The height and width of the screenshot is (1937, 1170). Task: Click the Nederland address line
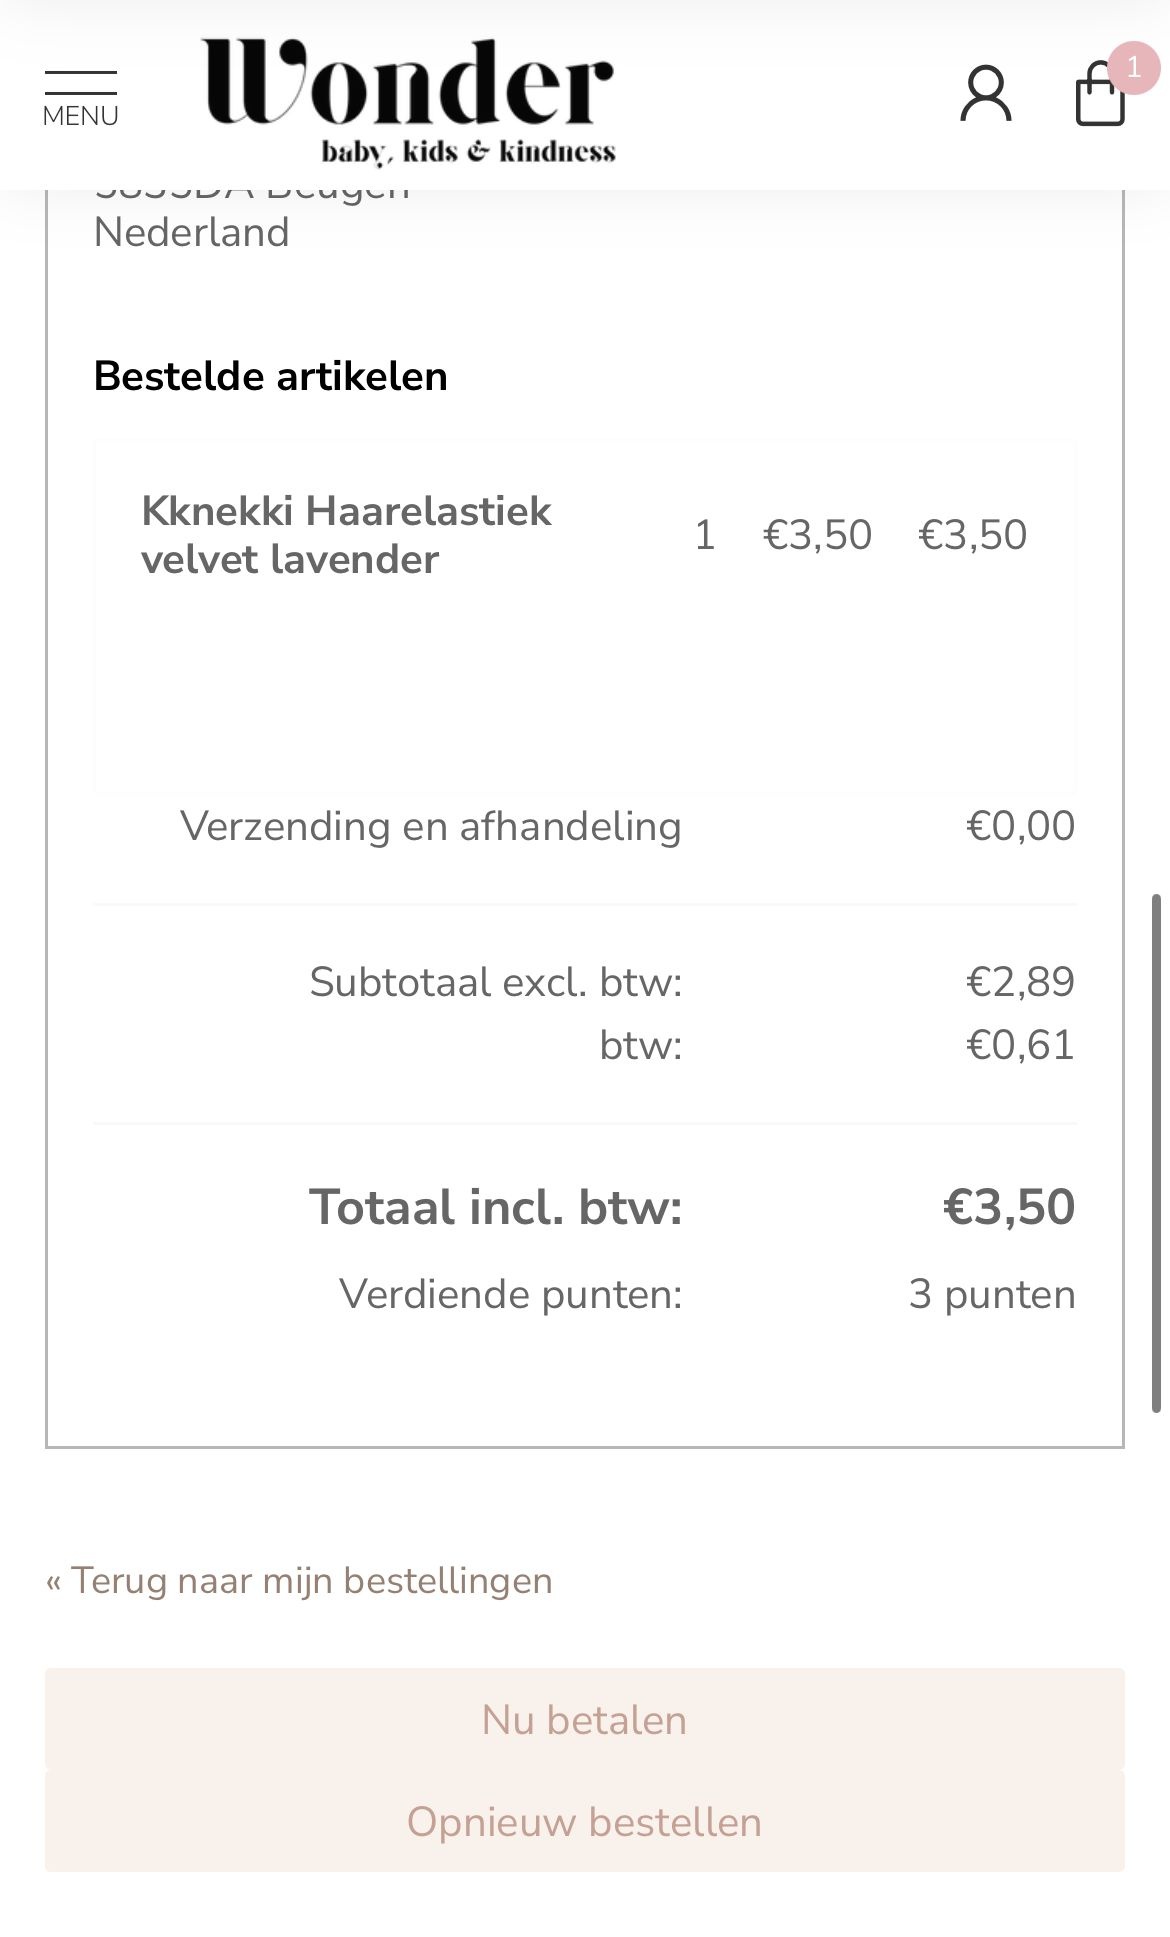point(191,232)
